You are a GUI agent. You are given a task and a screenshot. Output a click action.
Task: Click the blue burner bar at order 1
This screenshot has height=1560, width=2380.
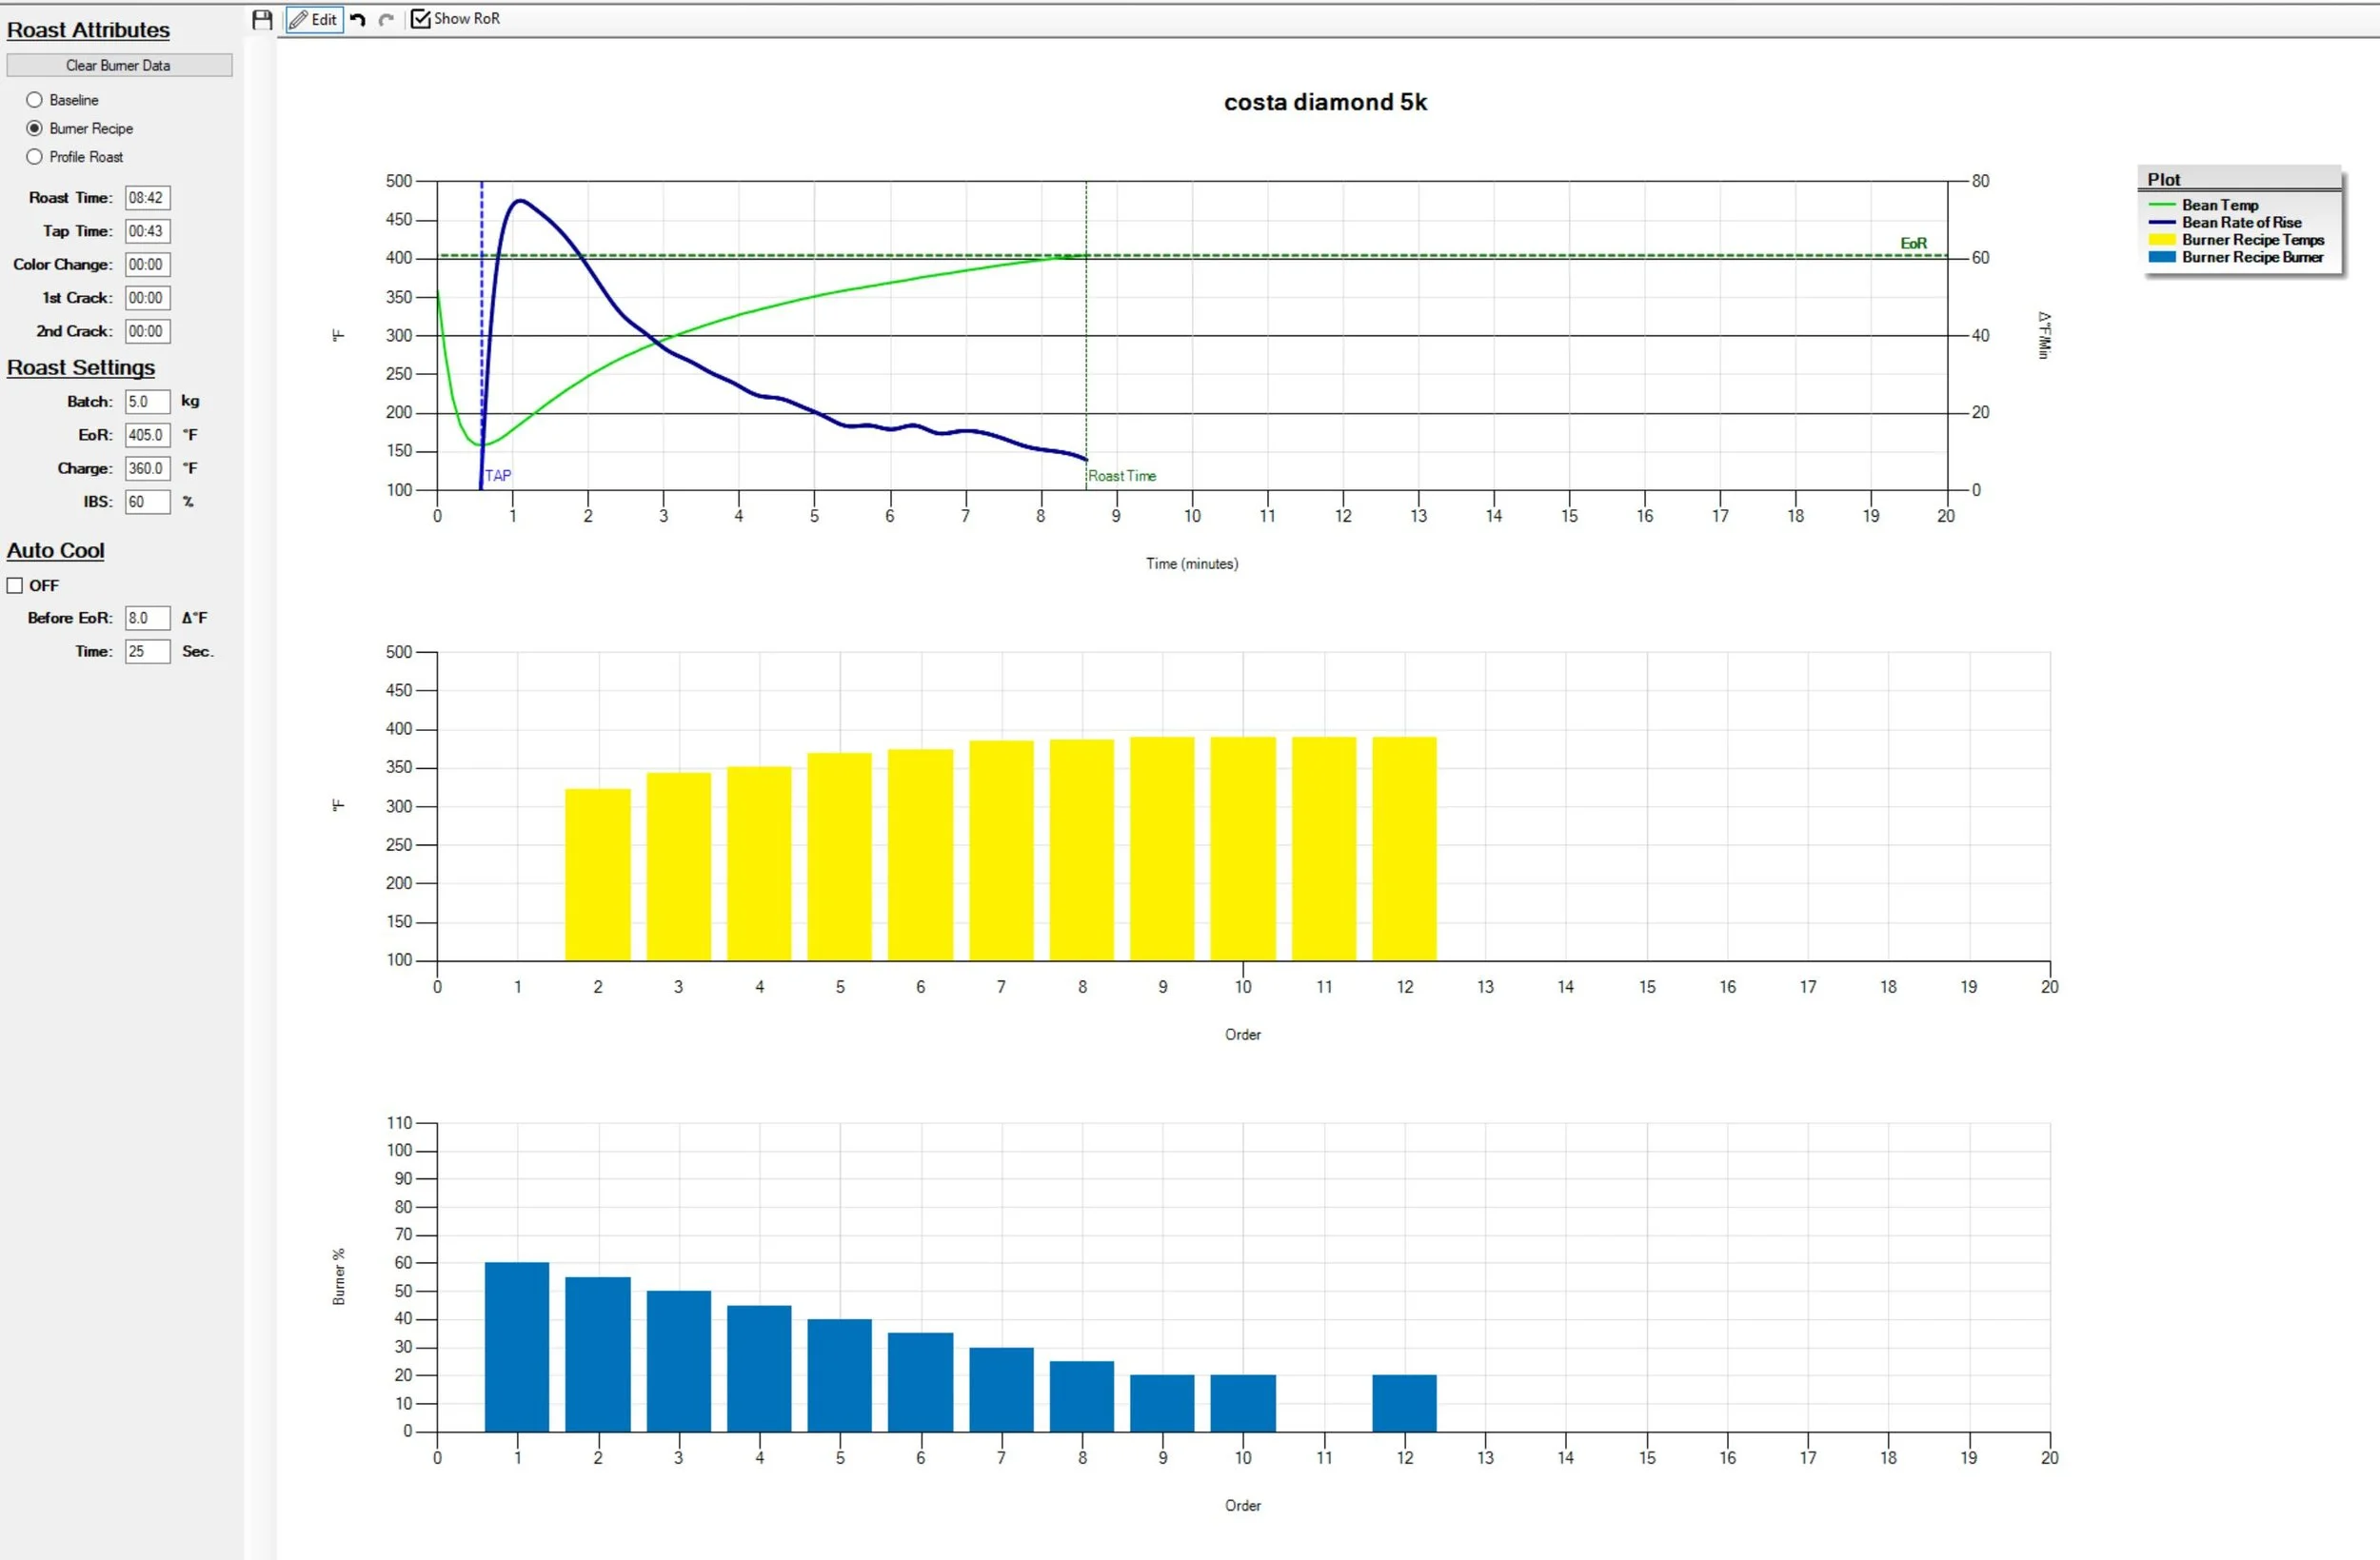(x=517, y=1346)
